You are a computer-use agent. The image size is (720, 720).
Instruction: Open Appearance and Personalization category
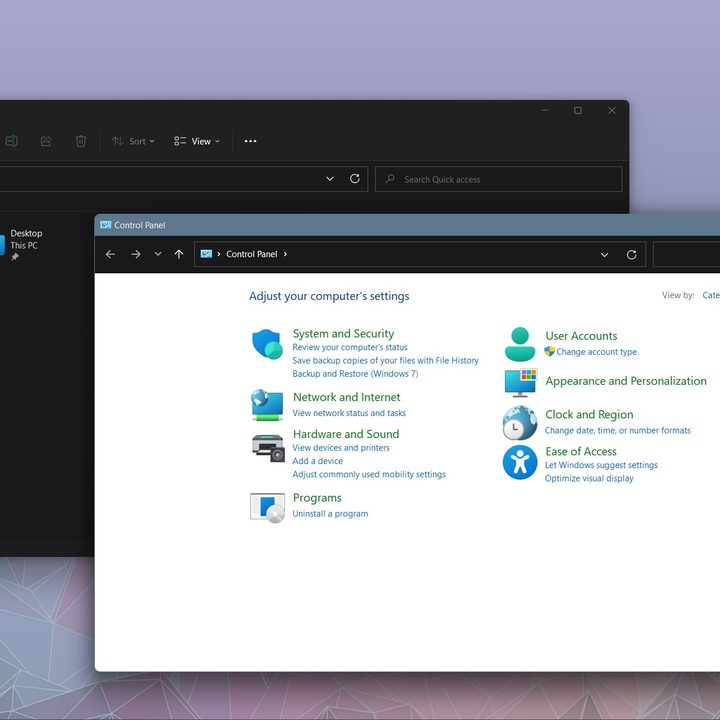click(626, 381)
